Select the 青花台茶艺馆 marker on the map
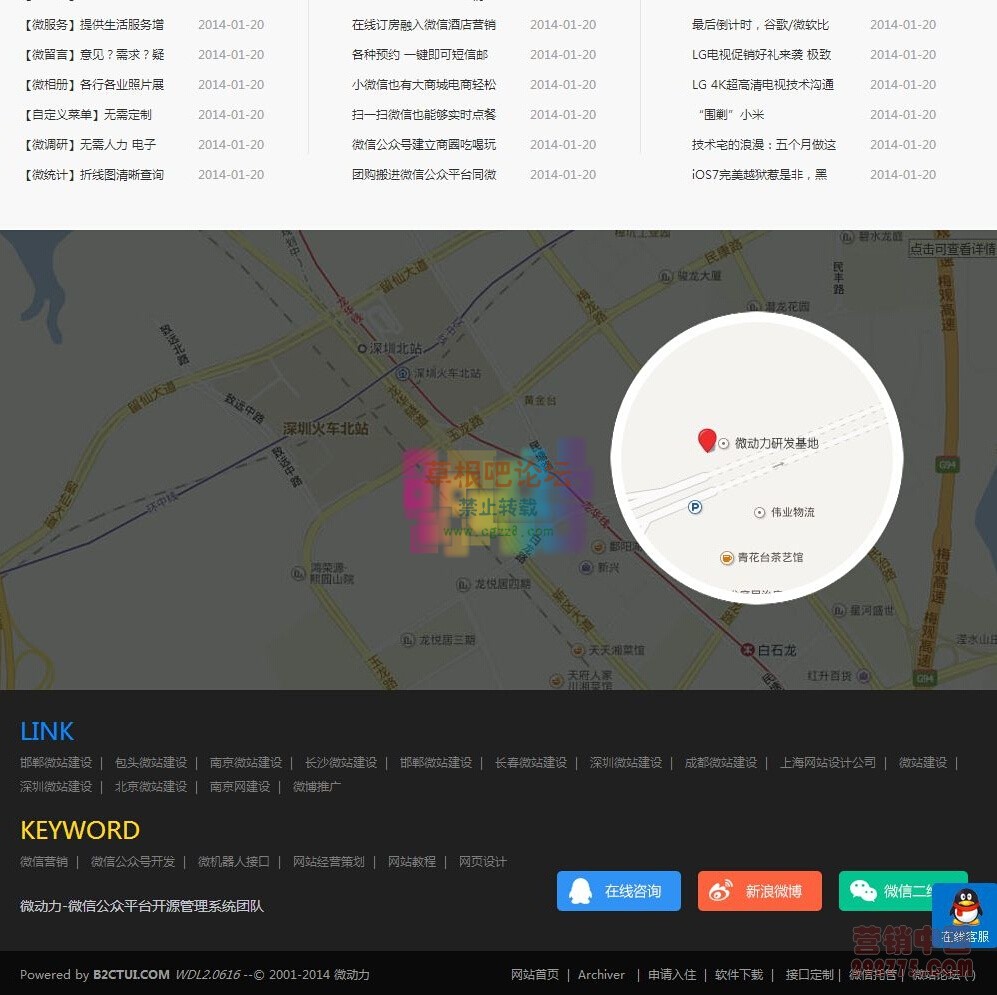 click(727, 558)
